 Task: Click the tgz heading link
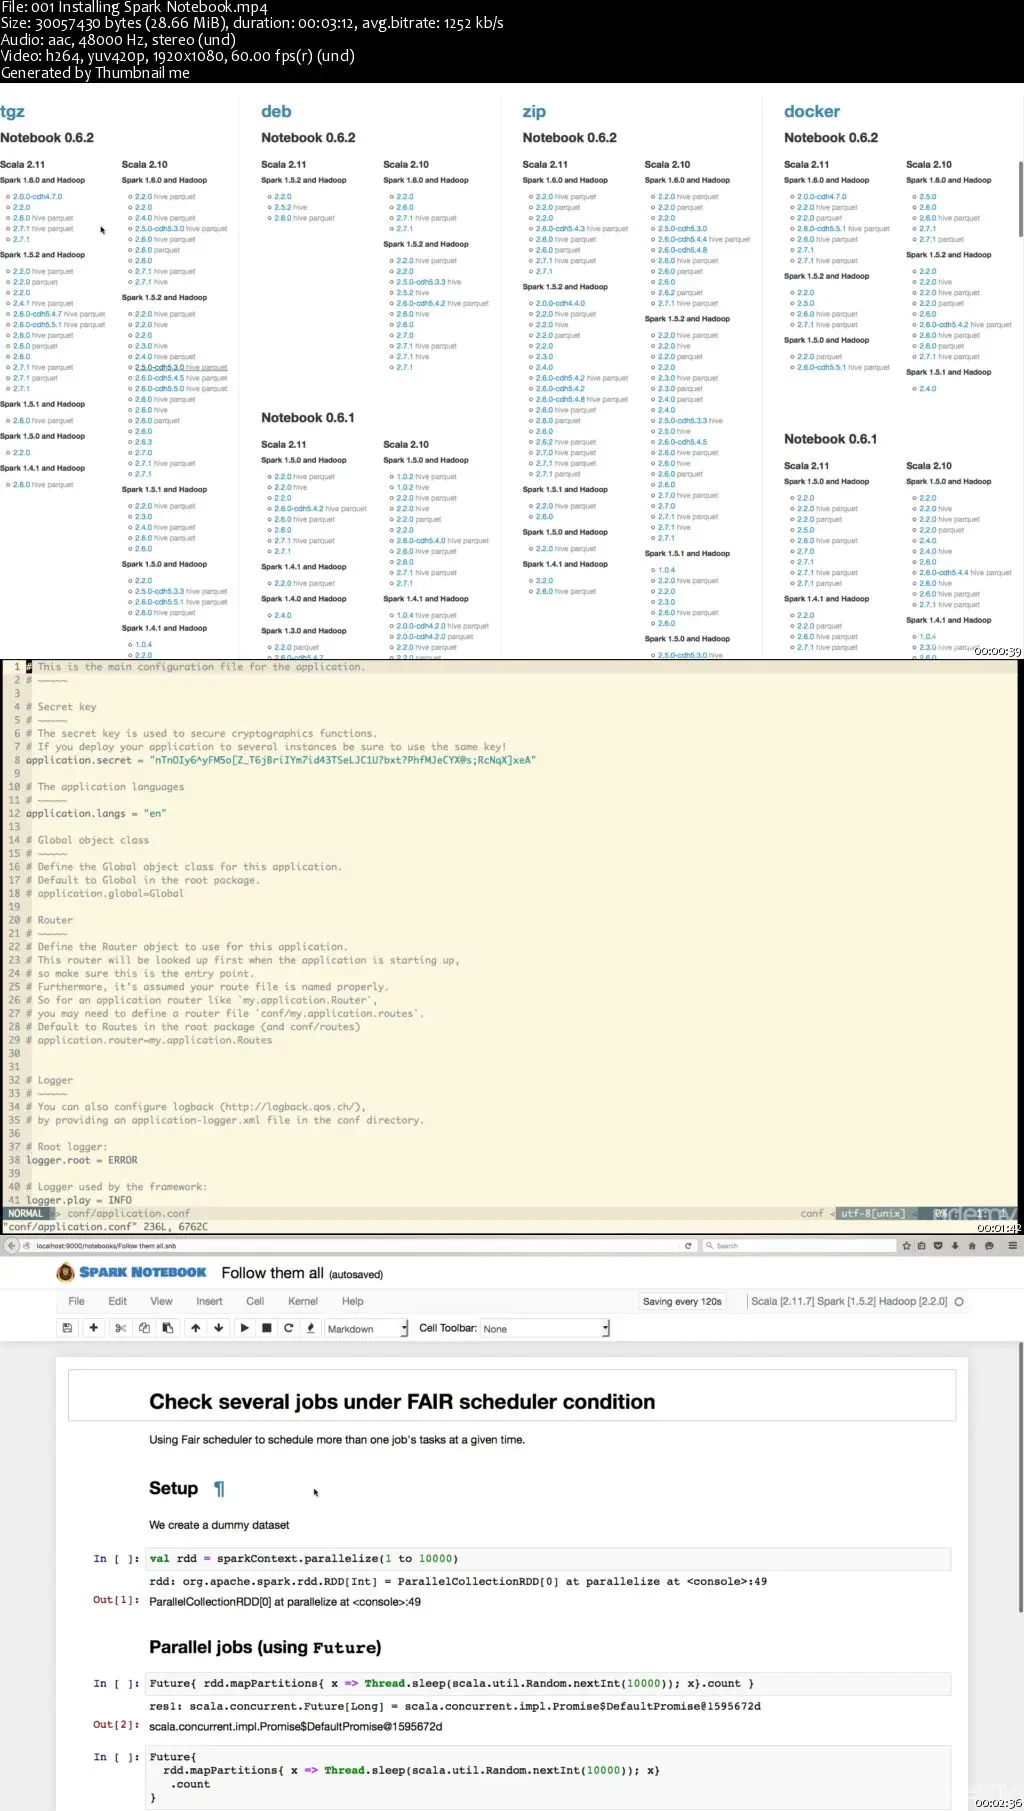[12, 112]
